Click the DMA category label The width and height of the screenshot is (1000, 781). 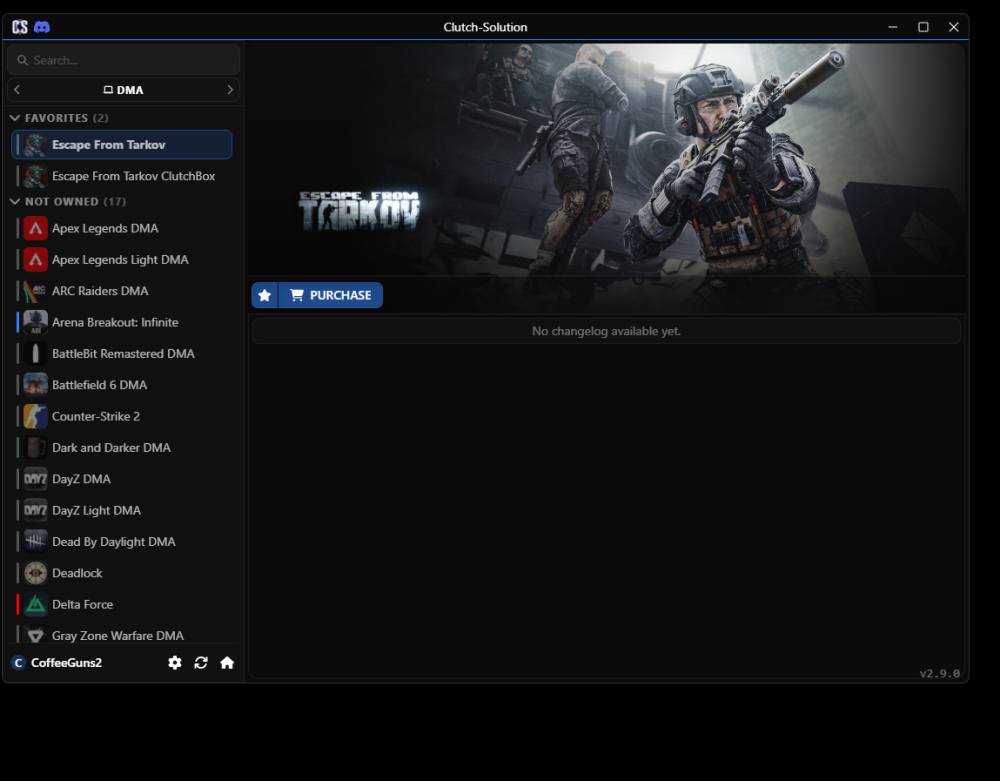124,90
